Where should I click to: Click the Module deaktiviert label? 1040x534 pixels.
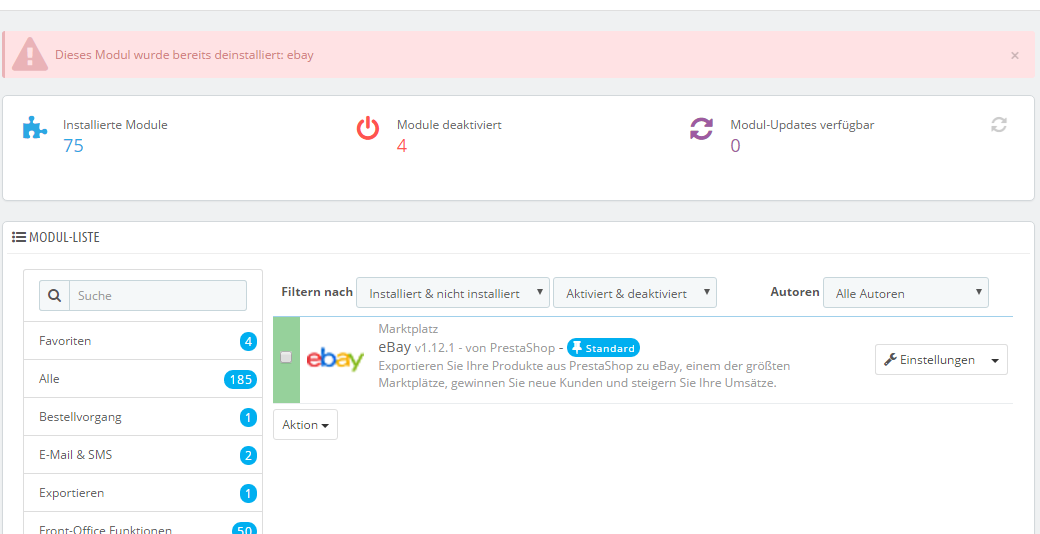point(449,124)
